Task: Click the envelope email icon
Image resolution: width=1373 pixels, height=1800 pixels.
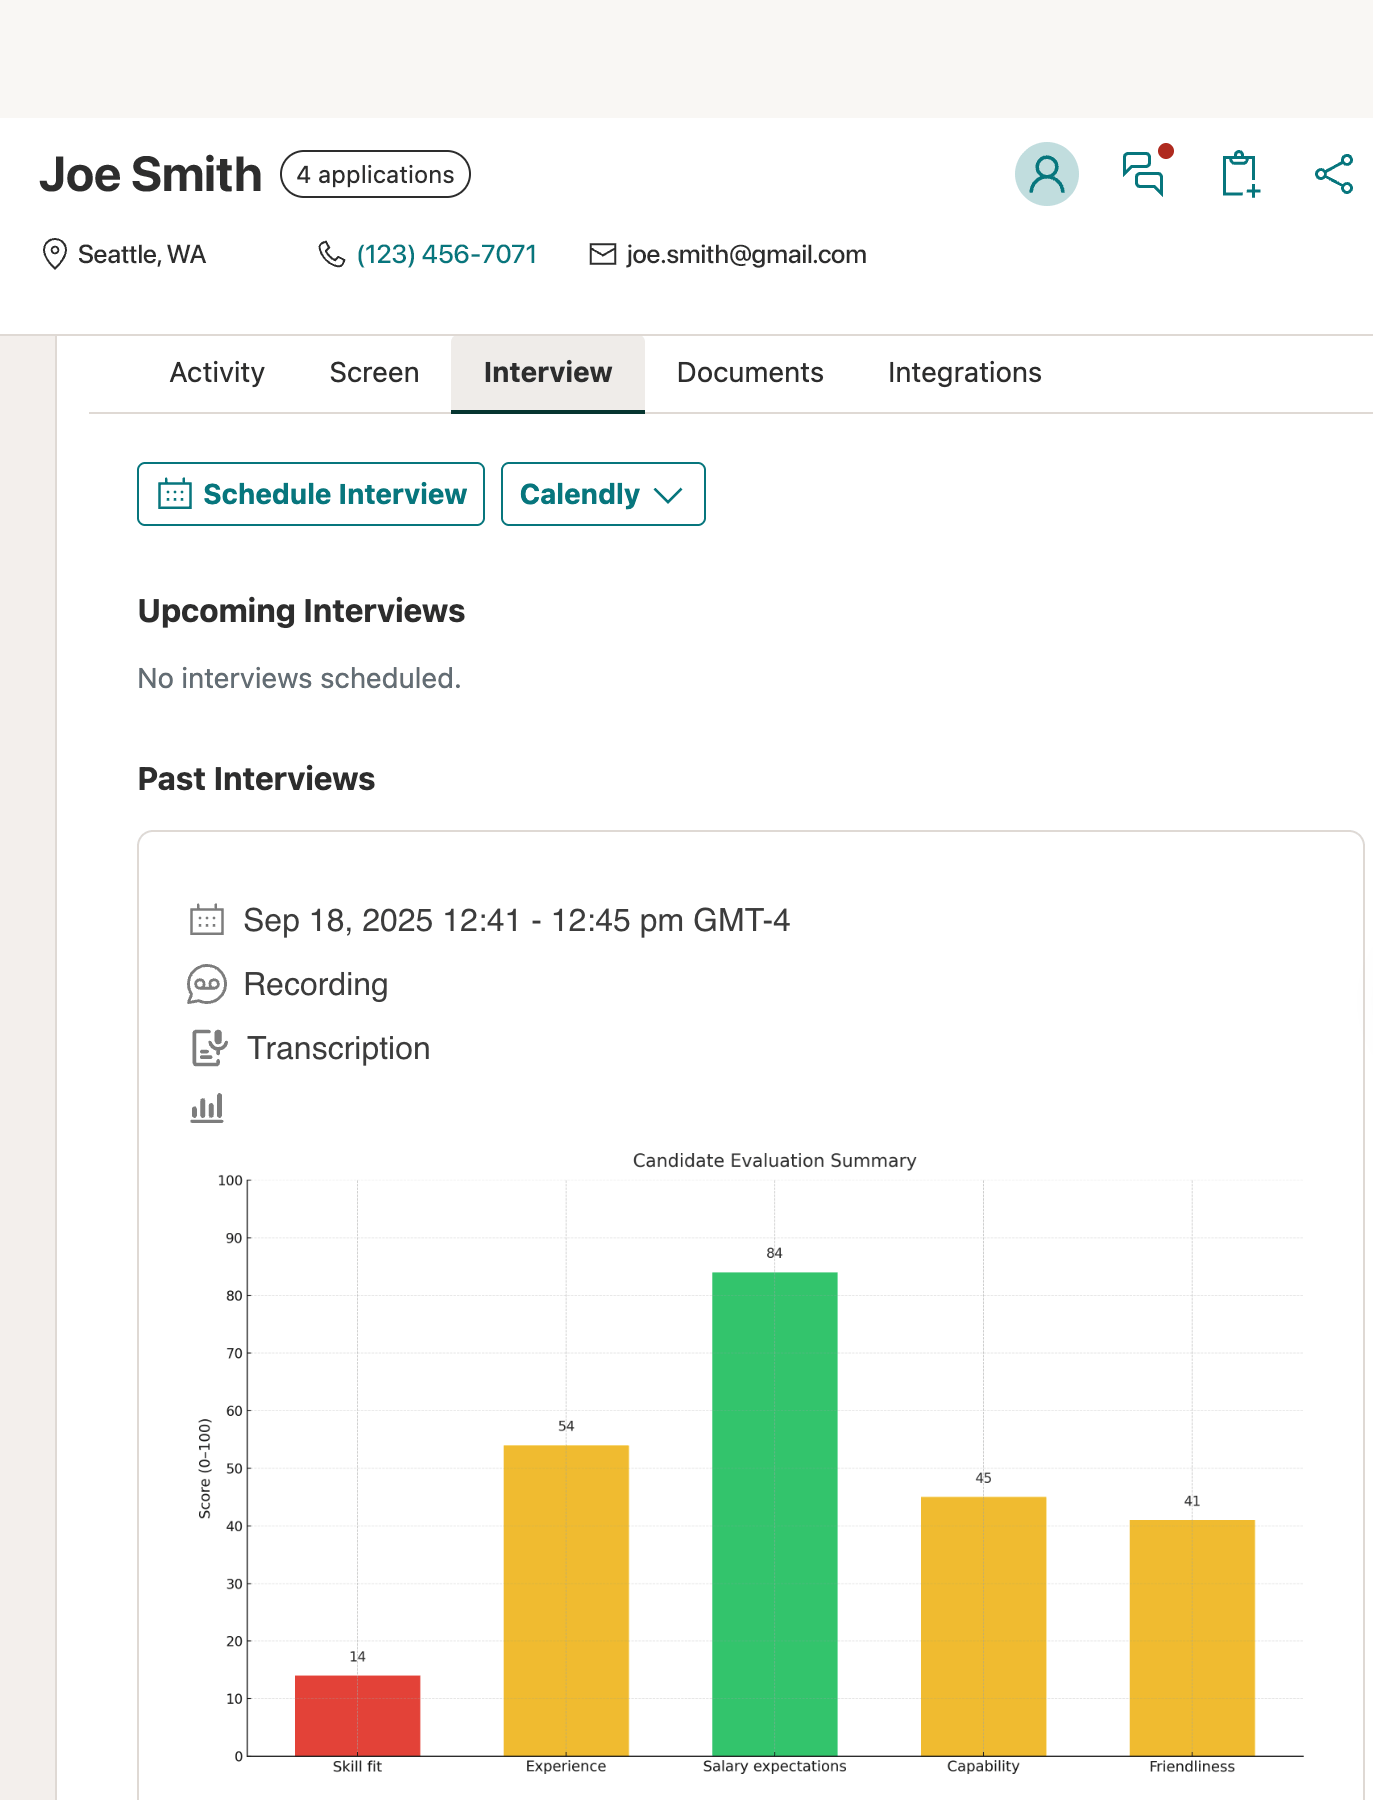Action: coord(603,254)
